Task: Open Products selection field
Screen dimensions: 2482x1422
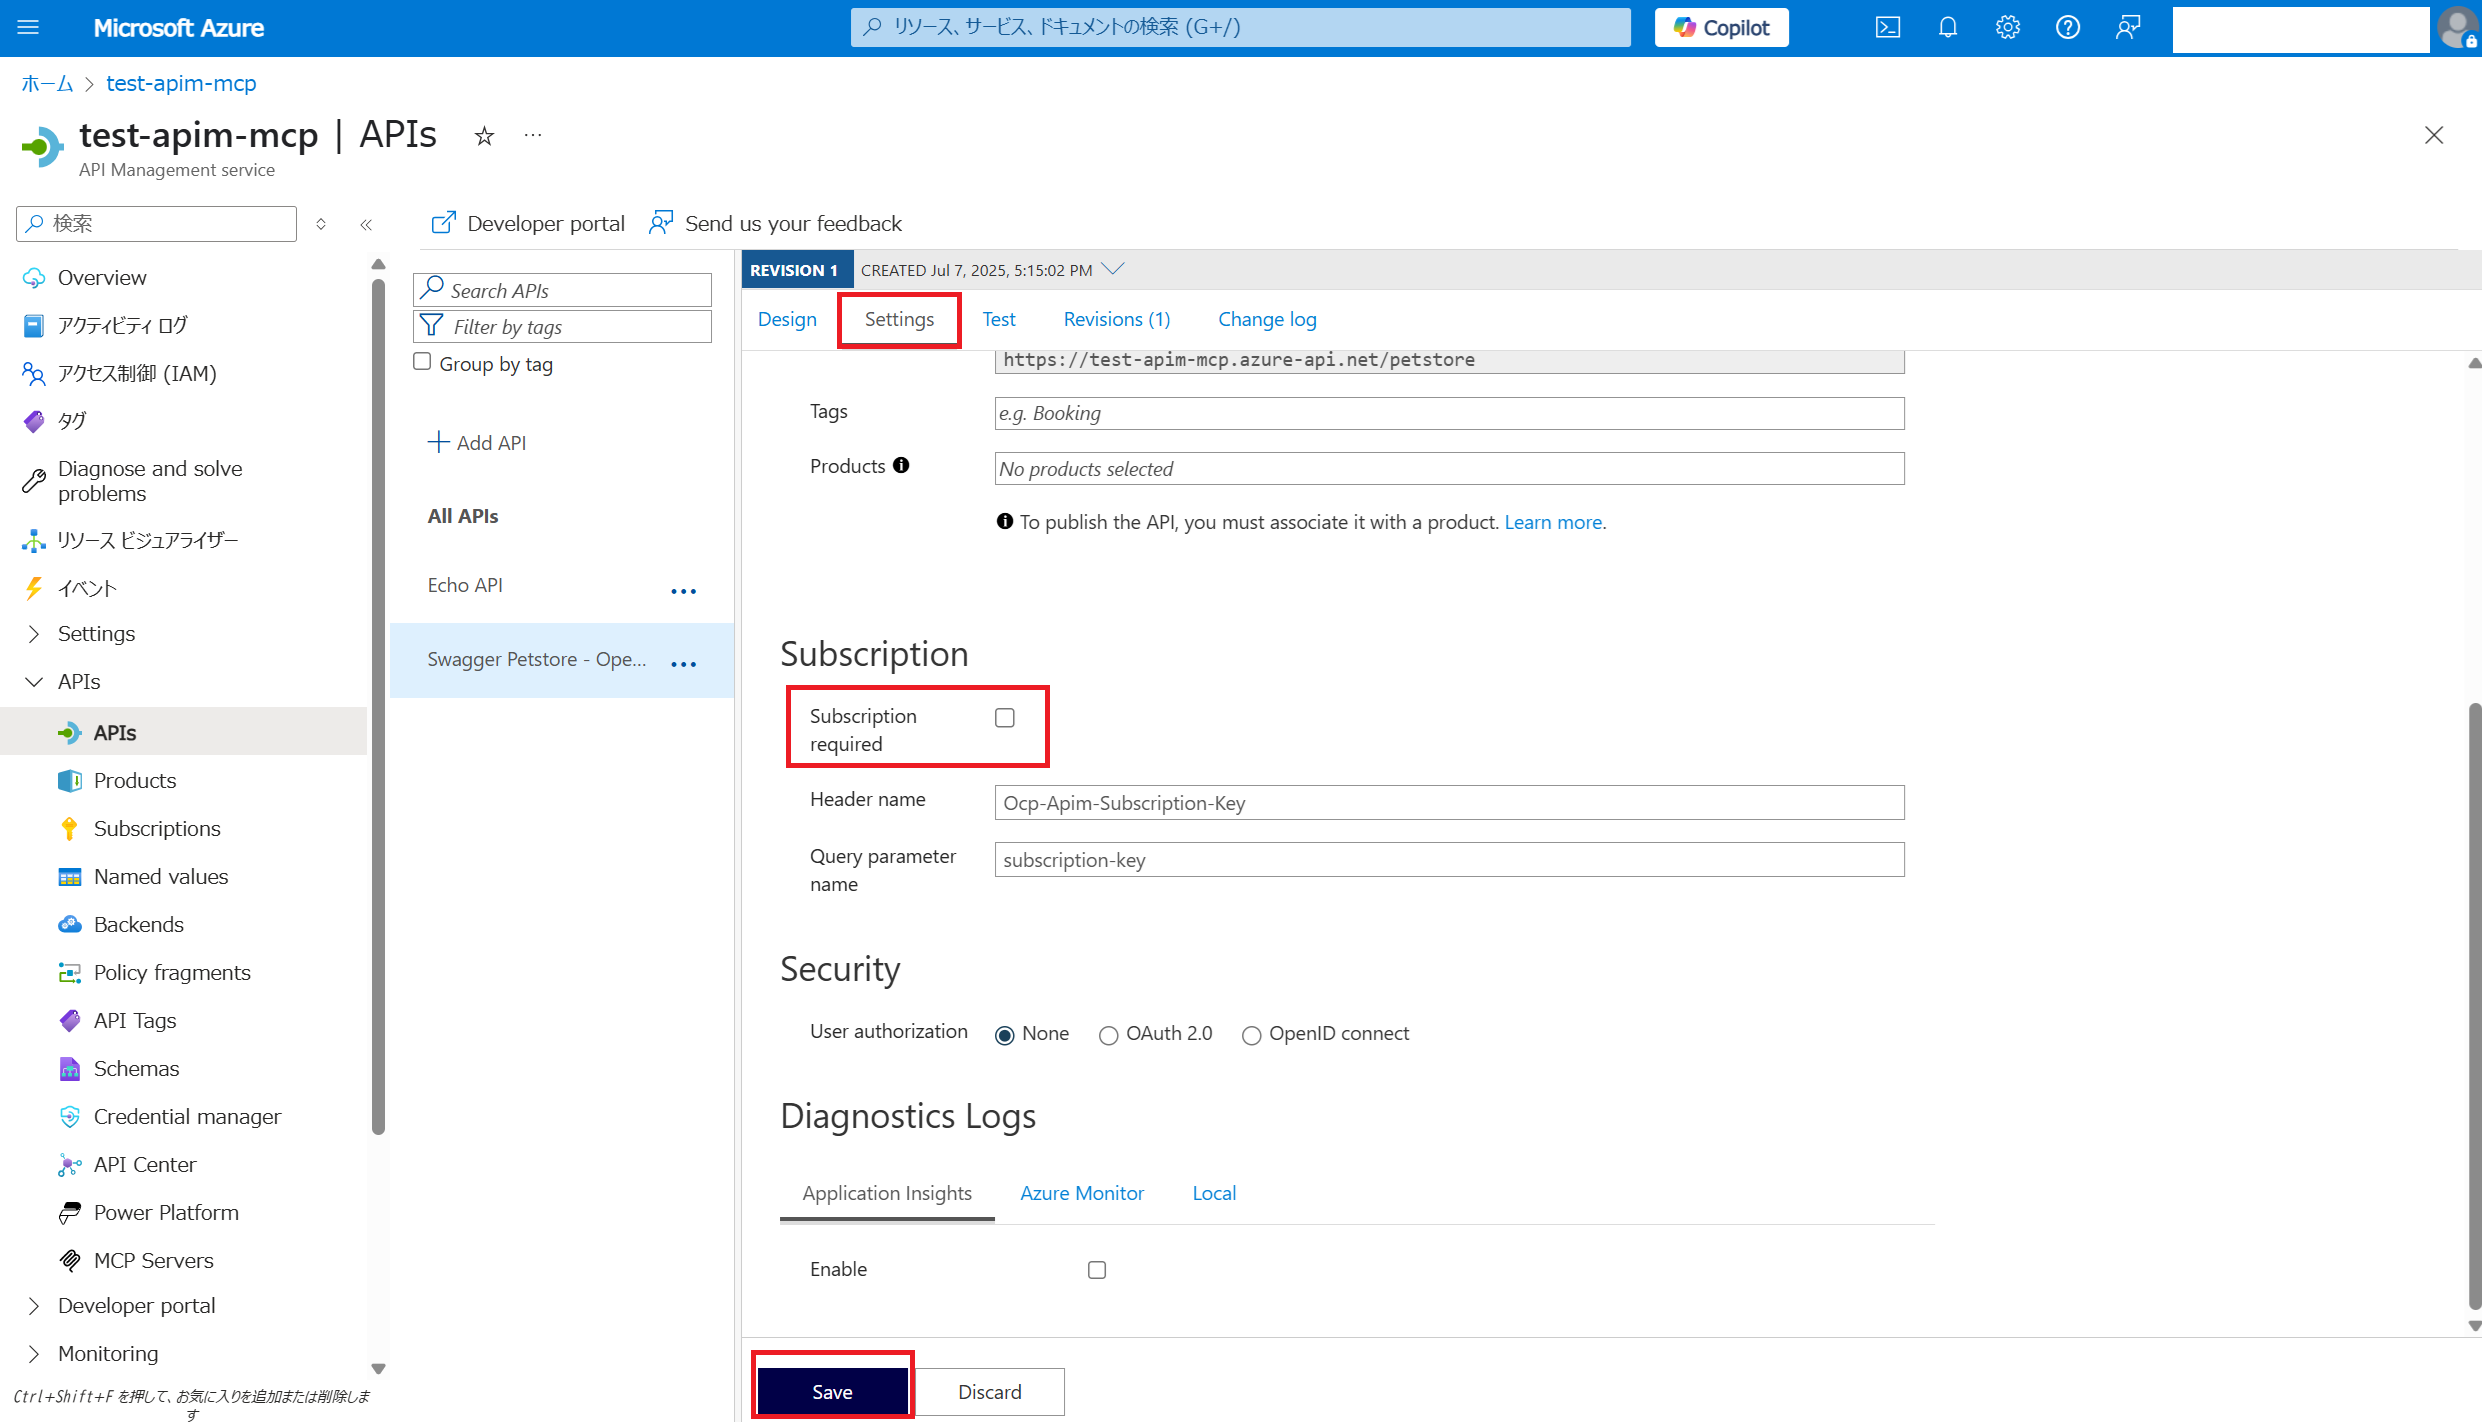Action: click(x=1449, y=468)
